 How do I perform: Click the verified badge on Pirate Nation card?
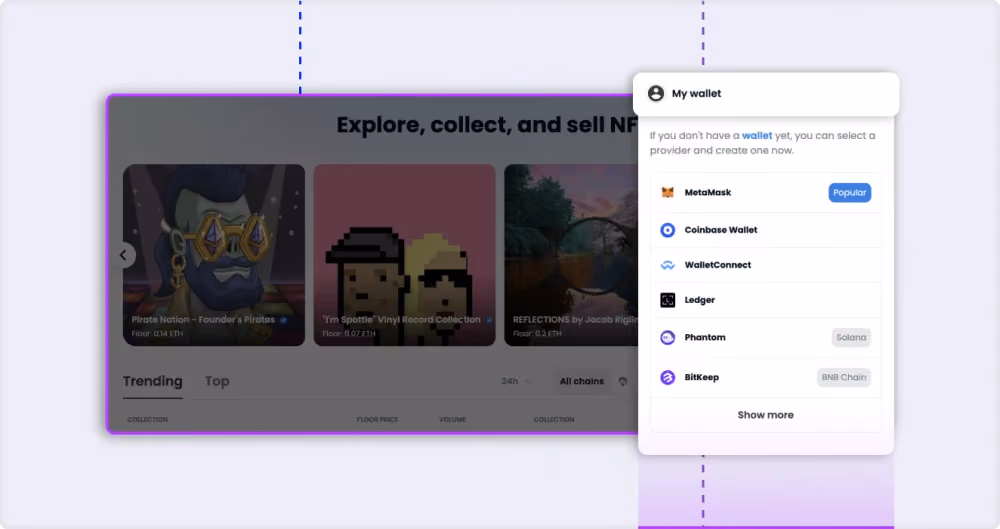(283, 320)
